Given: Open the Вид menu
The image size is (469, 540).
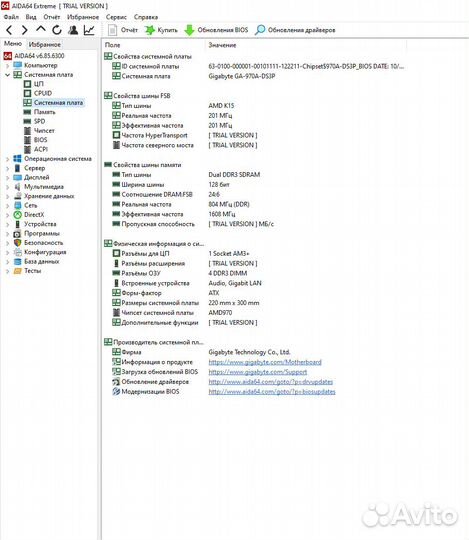Looking at the screenshot, I should coord(31,17).
